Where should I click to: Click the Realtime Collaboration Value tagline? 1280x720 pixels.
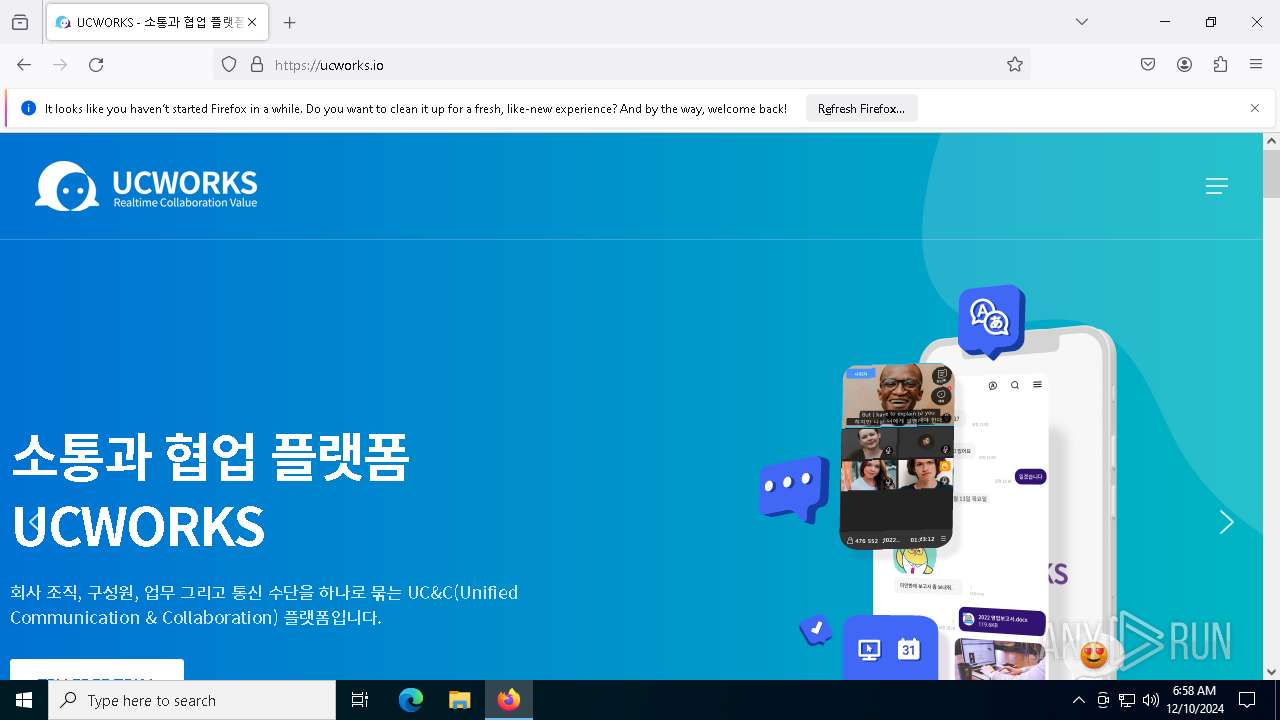point(185,203)
